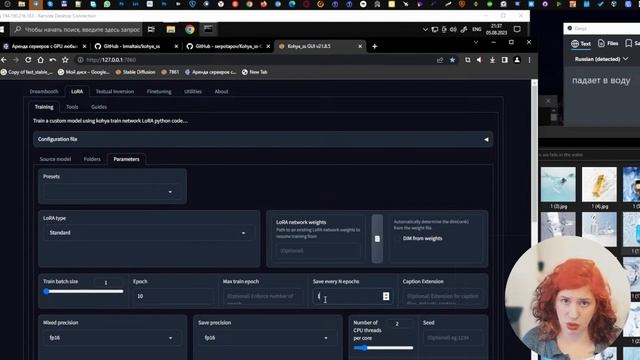Open new browser tab with plus
This screenshot has height=360, width=640.
374,47
